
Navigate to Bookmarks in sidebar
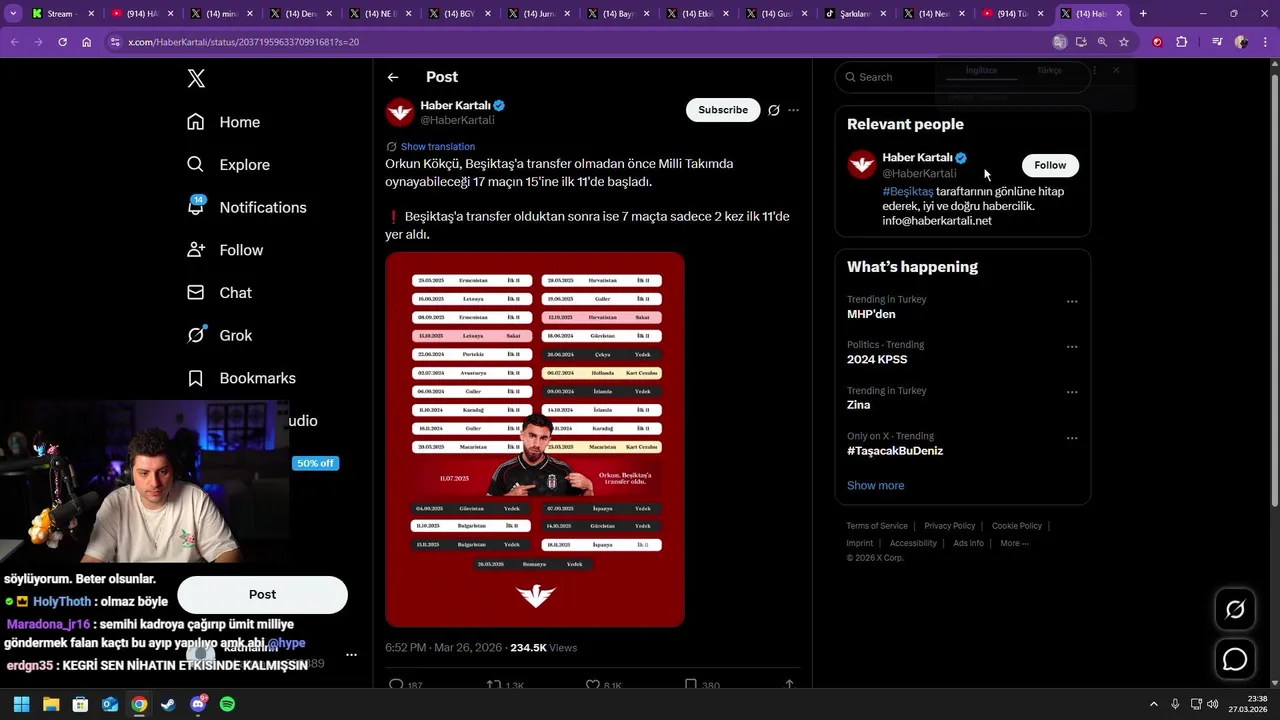click(x=241, y=378)
